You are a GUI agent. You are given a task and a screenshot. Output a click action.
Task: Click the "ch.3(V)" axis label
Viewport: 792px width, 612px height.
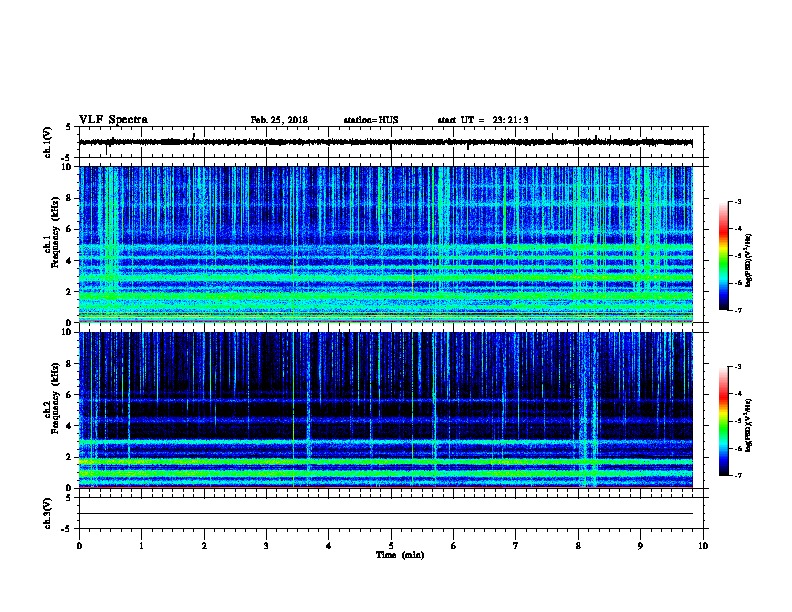48,513
